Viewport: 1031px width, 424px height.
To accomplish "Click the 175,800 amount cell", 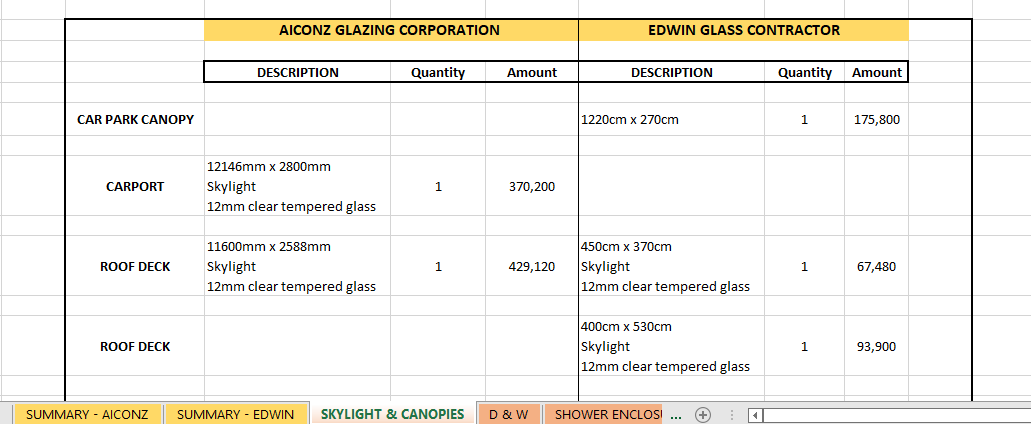I will coord(877,119).
